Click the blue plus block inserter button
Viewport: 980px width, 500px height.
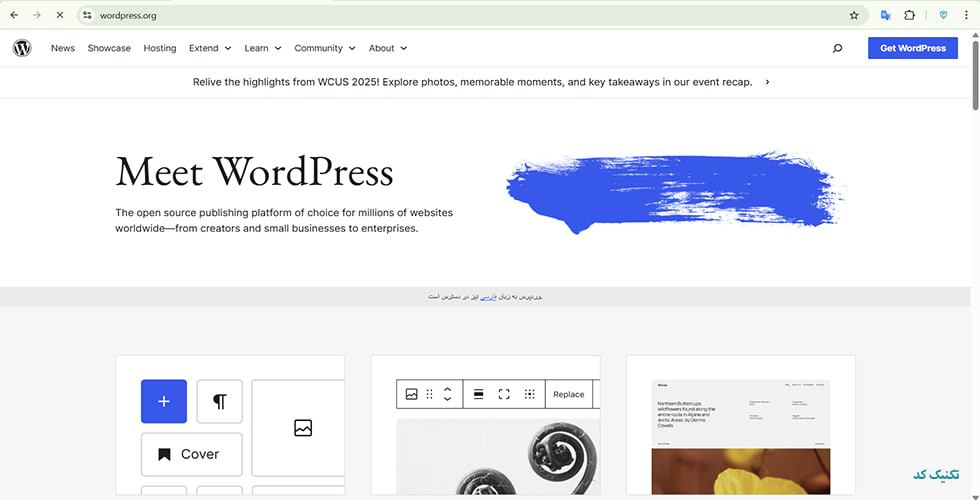coord(164,401)
